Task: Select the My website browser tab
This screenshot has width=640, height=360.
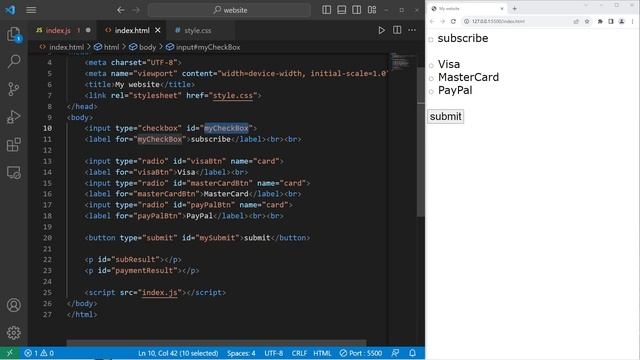Action: tap(467, 8)
